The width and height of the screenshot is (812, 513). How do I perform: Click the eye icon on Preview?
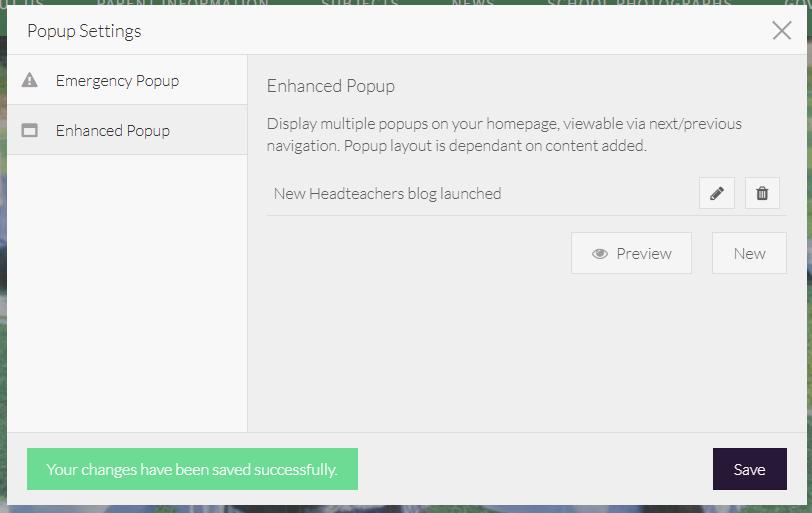[x=600, y=254]
